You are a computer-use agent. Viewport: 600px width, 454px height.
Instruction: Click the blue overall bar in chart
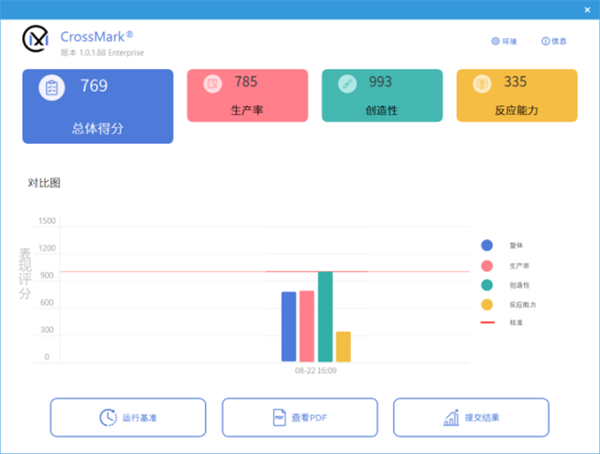pos(289,327)
